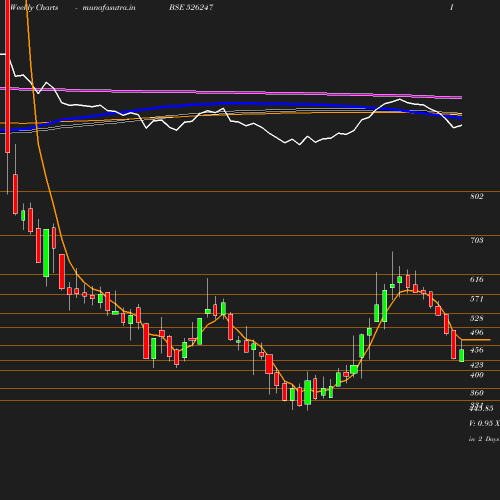Image resolution: width=500 pixels, height=500 pixels.
Task: Click the "BSE 526247" stock code label
Action: (x=191, y=7)
